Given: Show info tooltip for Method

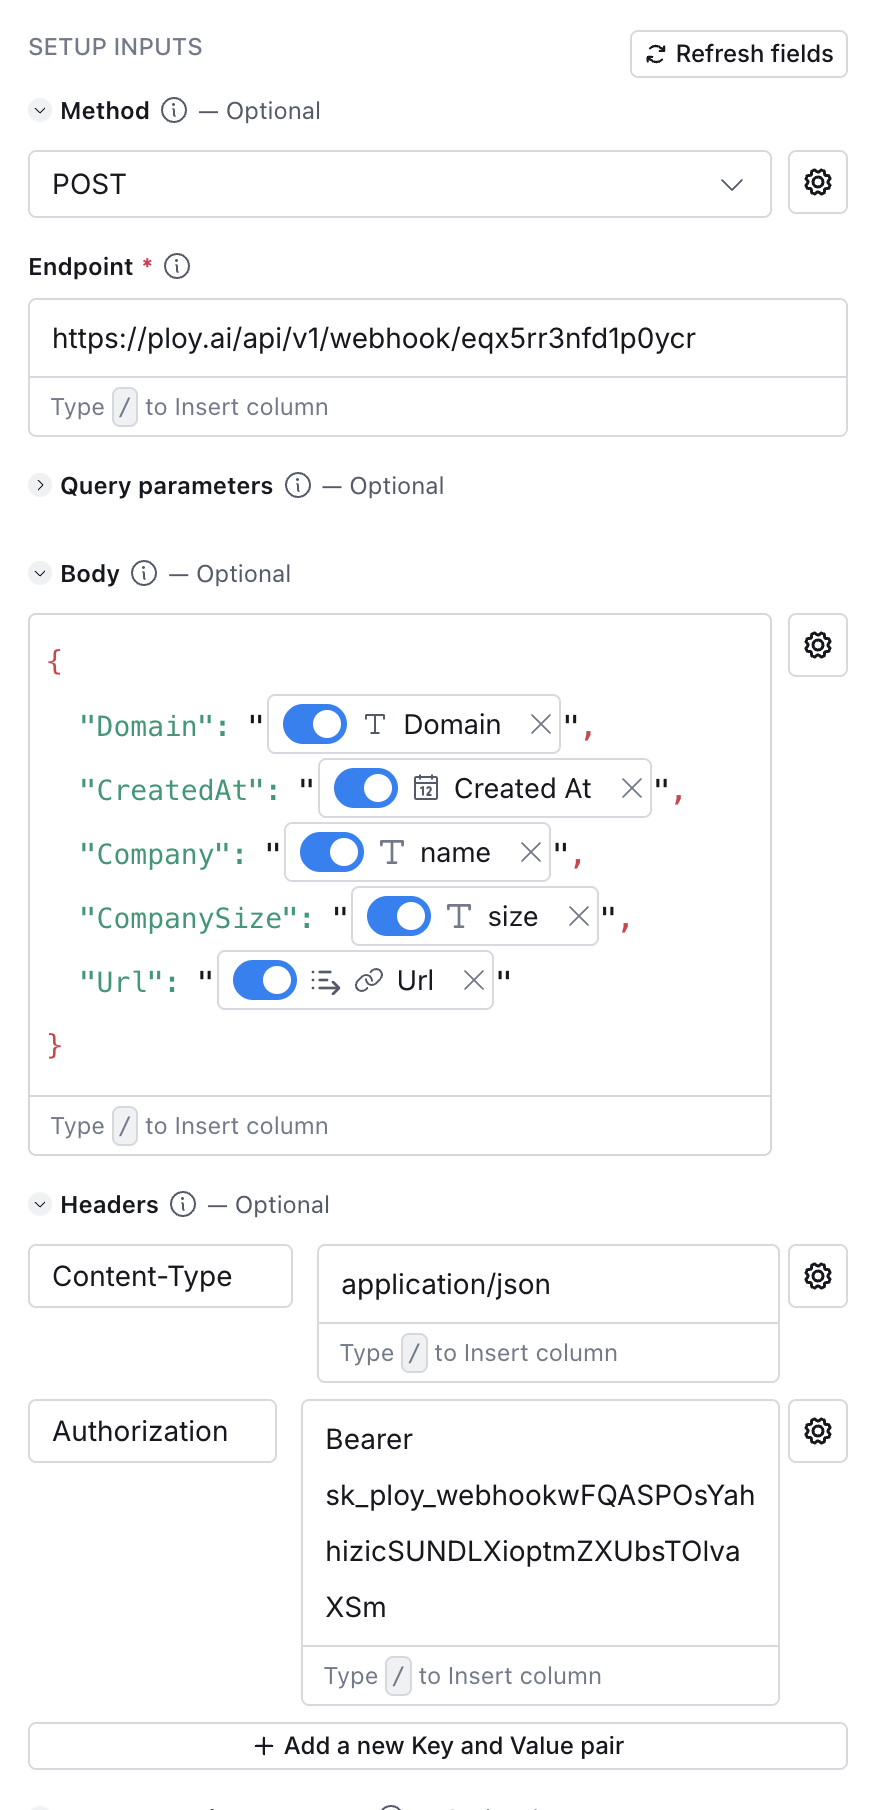Looking at the screenshot, I should 174,110.
